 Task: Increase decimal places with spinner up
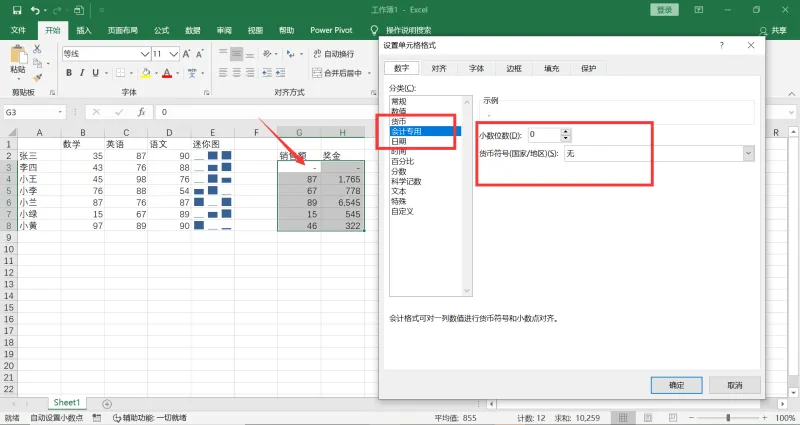point(565,132)
